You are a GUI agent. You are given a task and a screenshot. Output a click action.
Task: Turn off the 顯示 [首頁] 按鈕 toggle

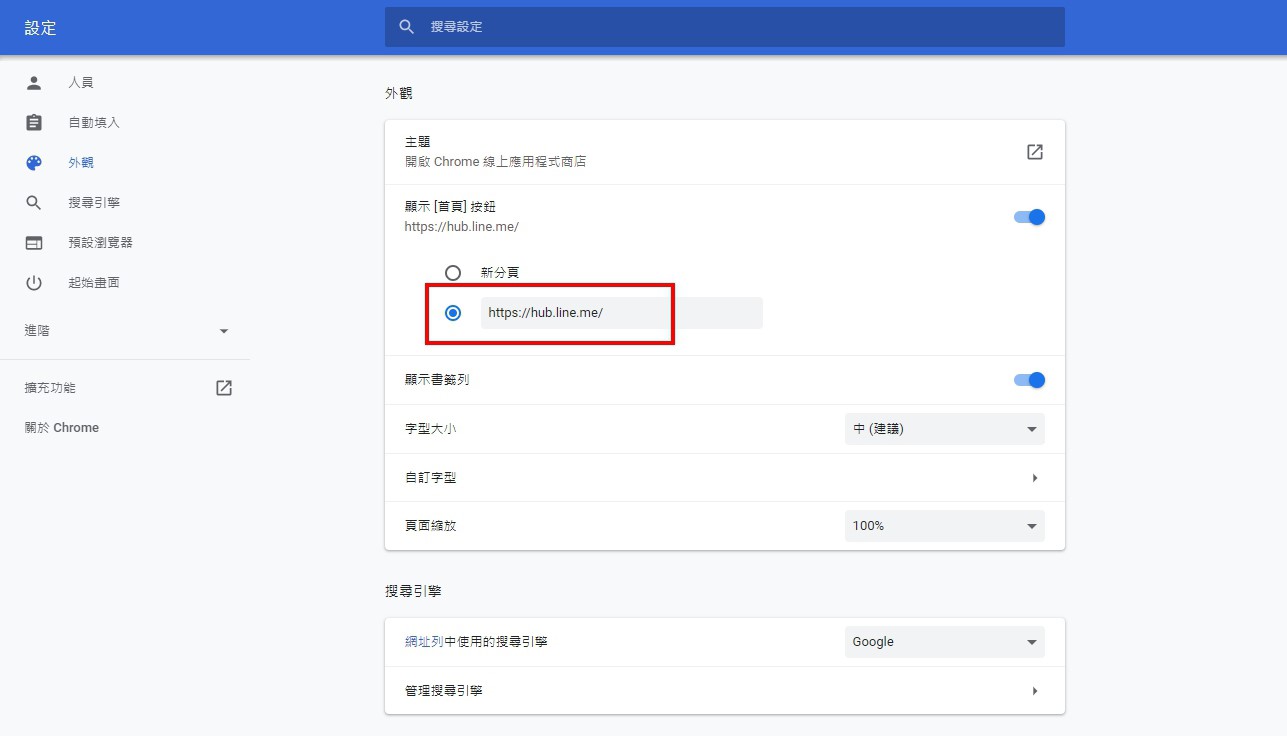(1029, 217)
